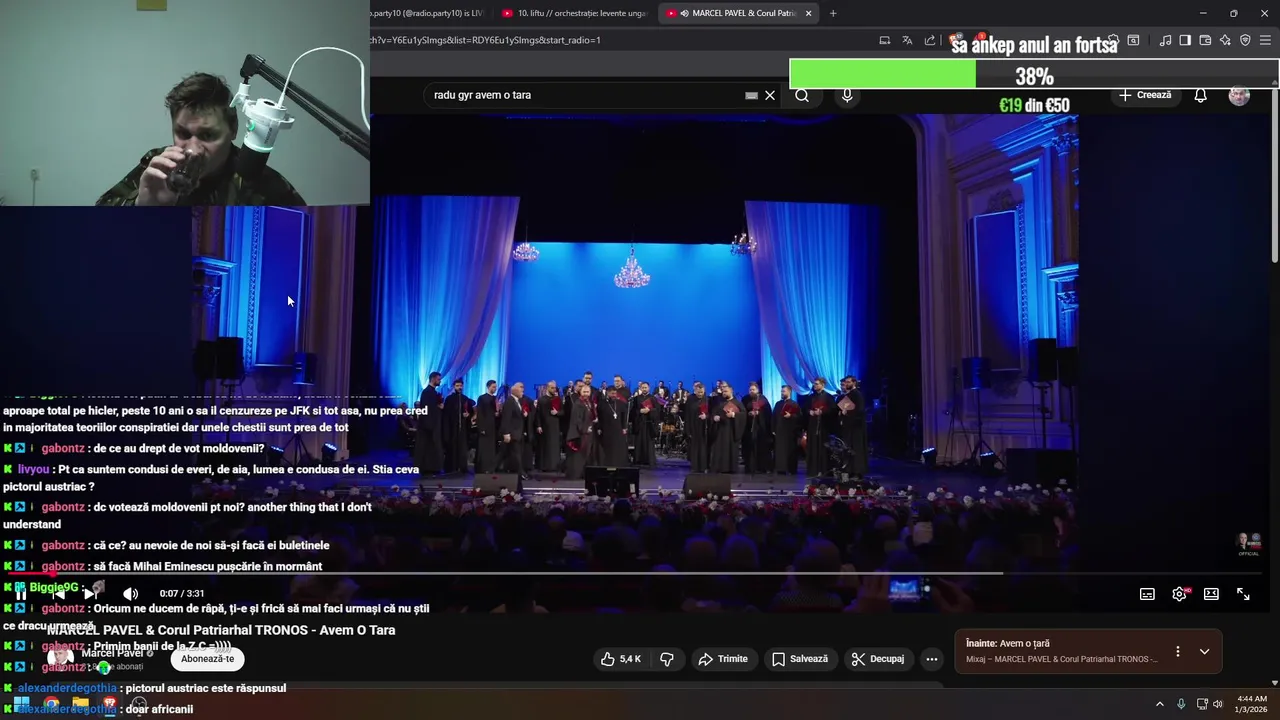This screenshot has height=720, width=1280.
Task: Enter fullscreen mode on the player
Action: 1243,594
